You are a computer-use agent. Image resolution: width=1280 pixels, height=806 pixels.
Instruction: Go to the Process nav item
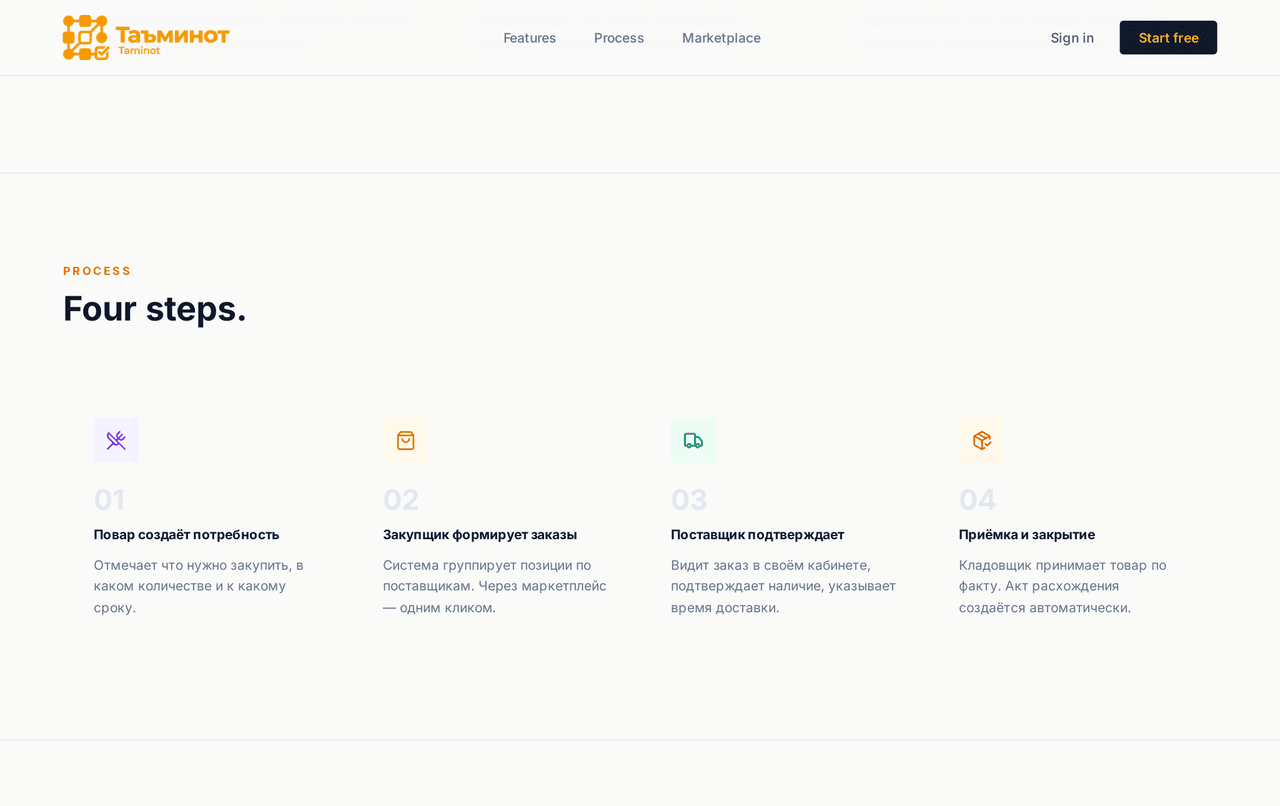click(619, 38)
